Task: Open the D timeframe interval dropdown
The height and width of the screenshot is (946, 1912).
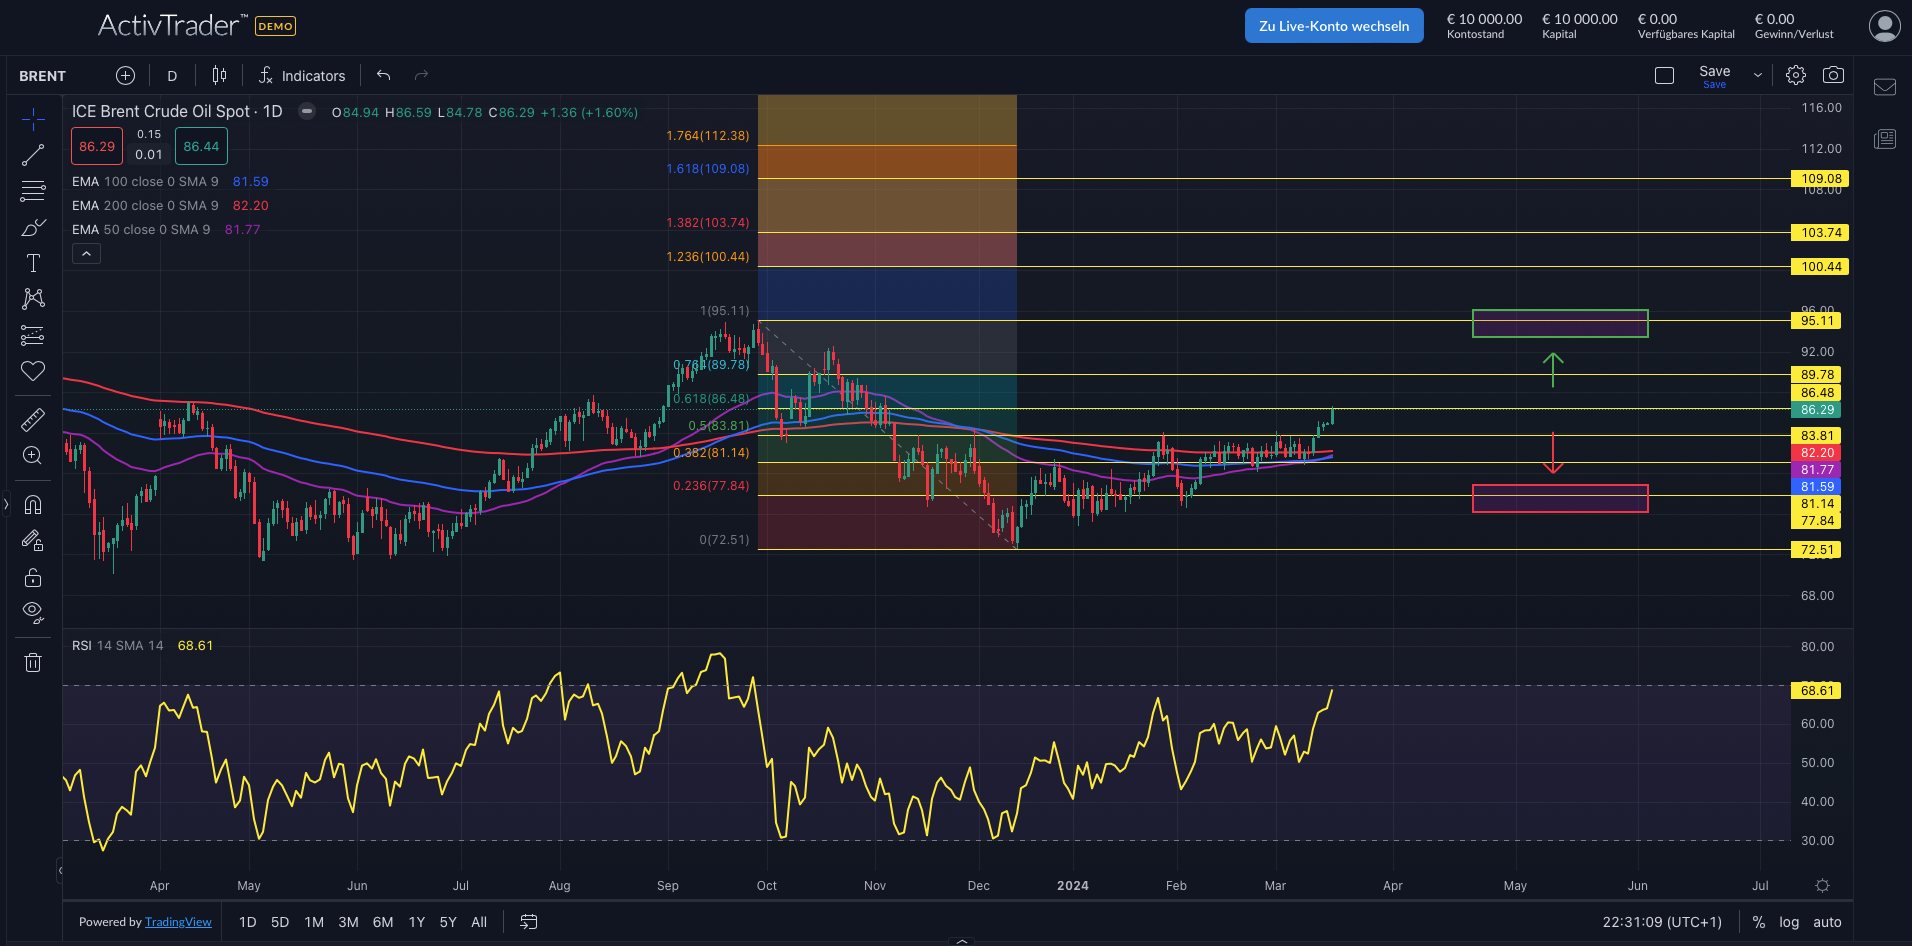Action: [x=172, y=76]
